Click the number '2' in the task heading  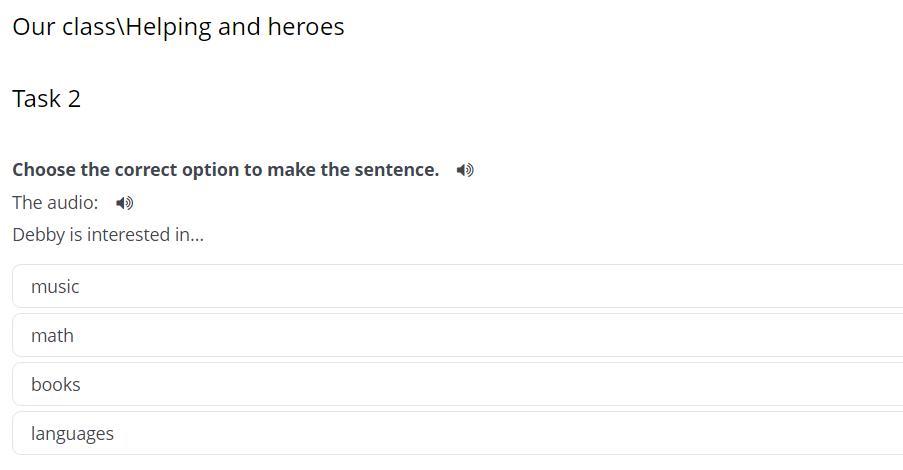73,99
